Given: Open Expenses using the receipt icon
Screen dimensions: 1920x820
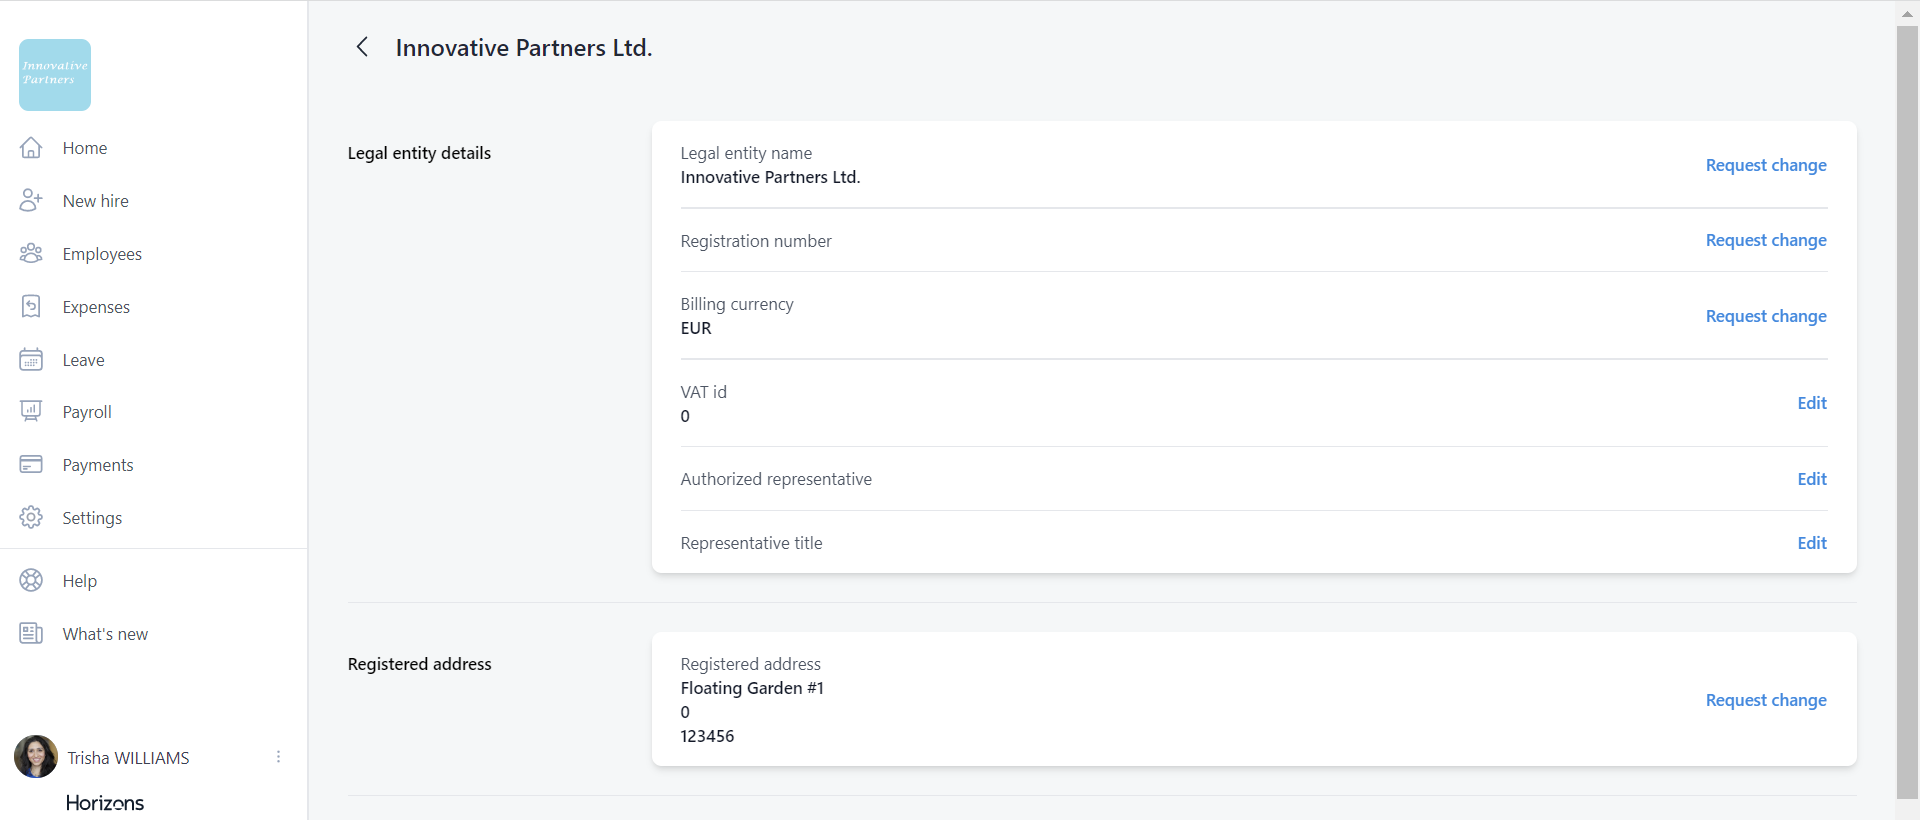Looking at the screenshot, I should pyautogui.click(x=31, y=307).
